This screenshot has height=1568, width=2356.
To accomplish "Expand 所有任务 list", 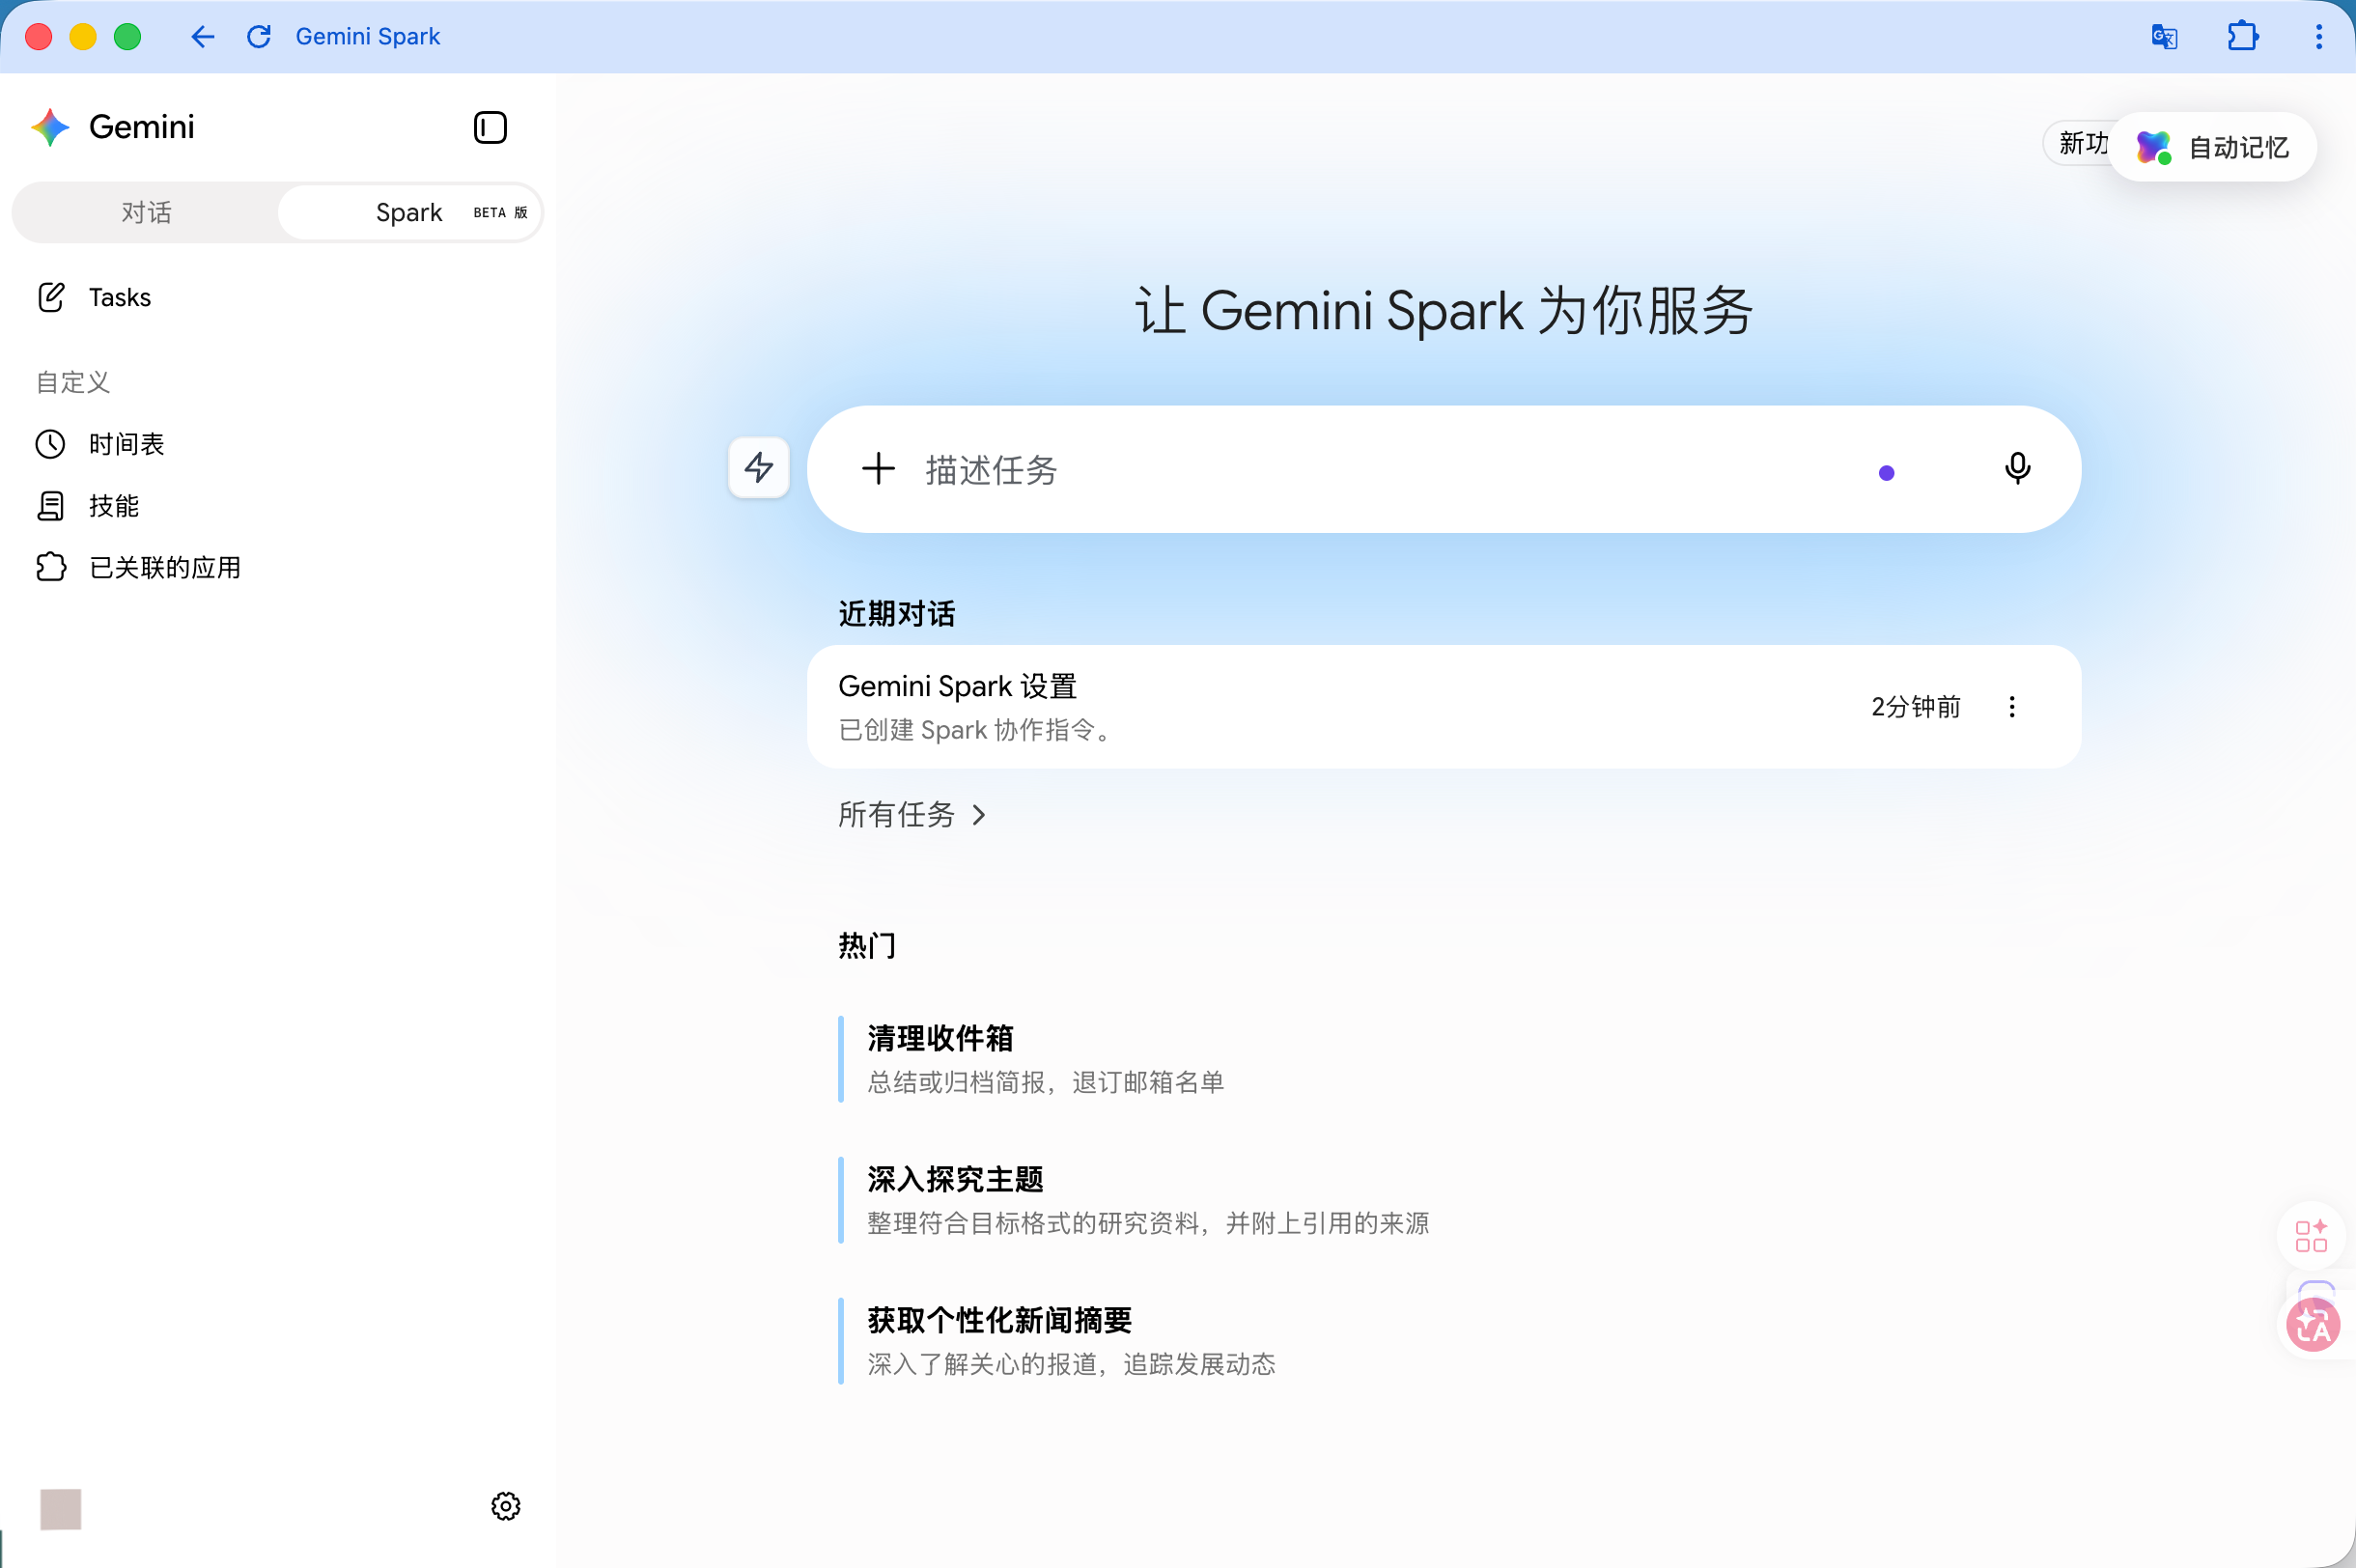I will [x=912, y=815].
